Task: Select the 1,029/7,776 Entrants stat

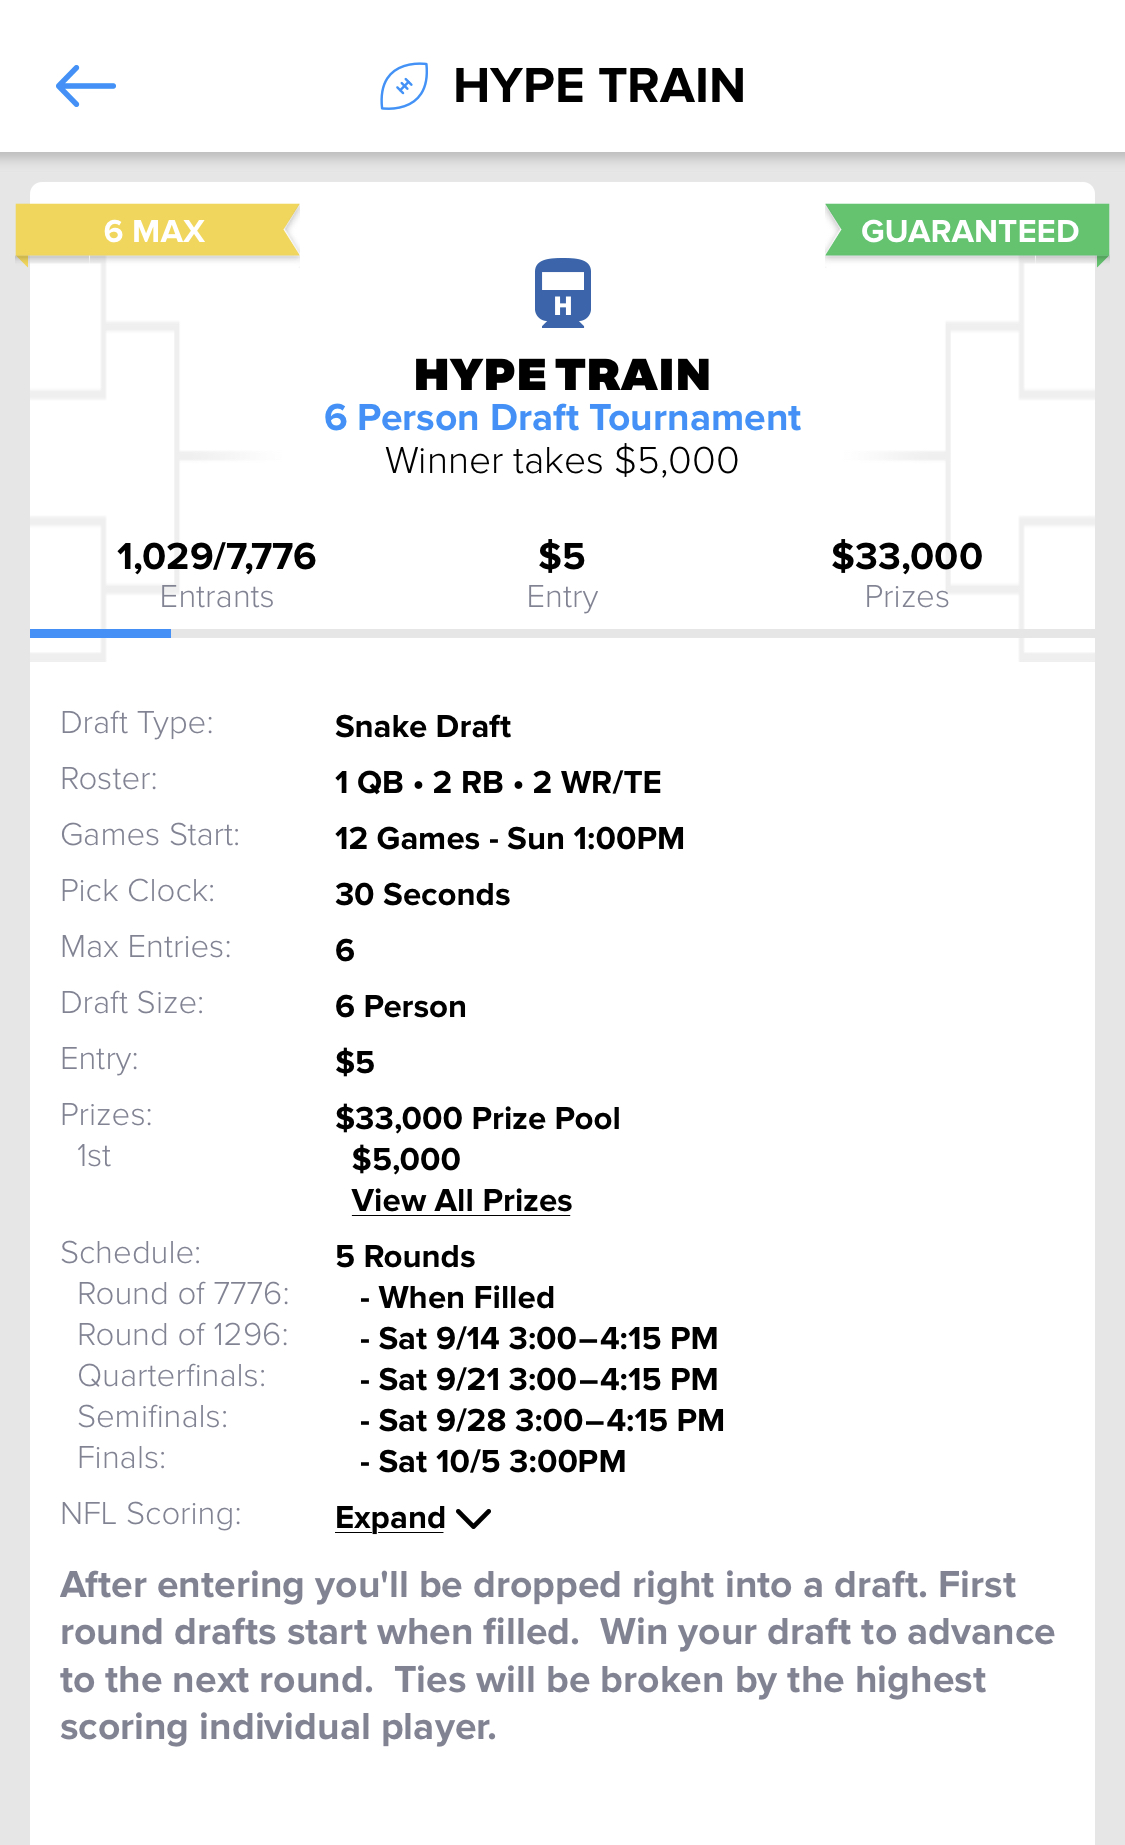Action: click(216, 574)
